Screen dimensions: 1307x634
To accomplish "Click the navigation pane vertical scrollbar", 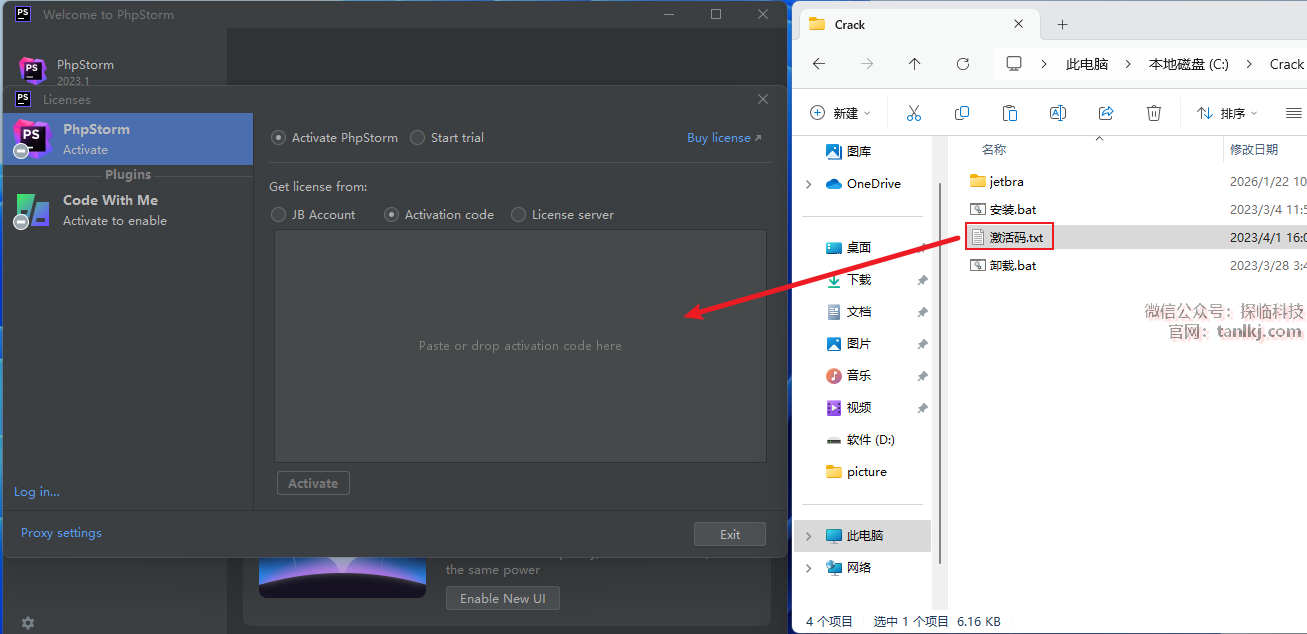I will coord(938,300).
